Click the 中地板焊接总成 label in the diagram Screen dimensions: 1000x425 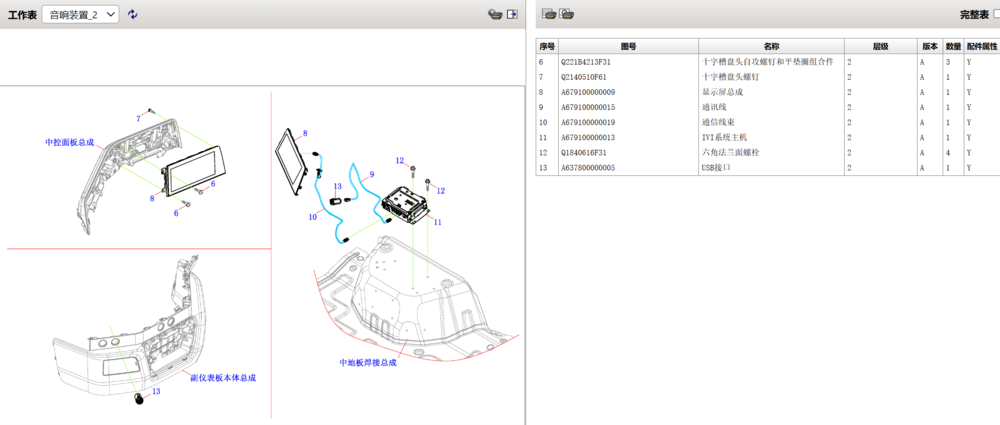click(368, 362)
